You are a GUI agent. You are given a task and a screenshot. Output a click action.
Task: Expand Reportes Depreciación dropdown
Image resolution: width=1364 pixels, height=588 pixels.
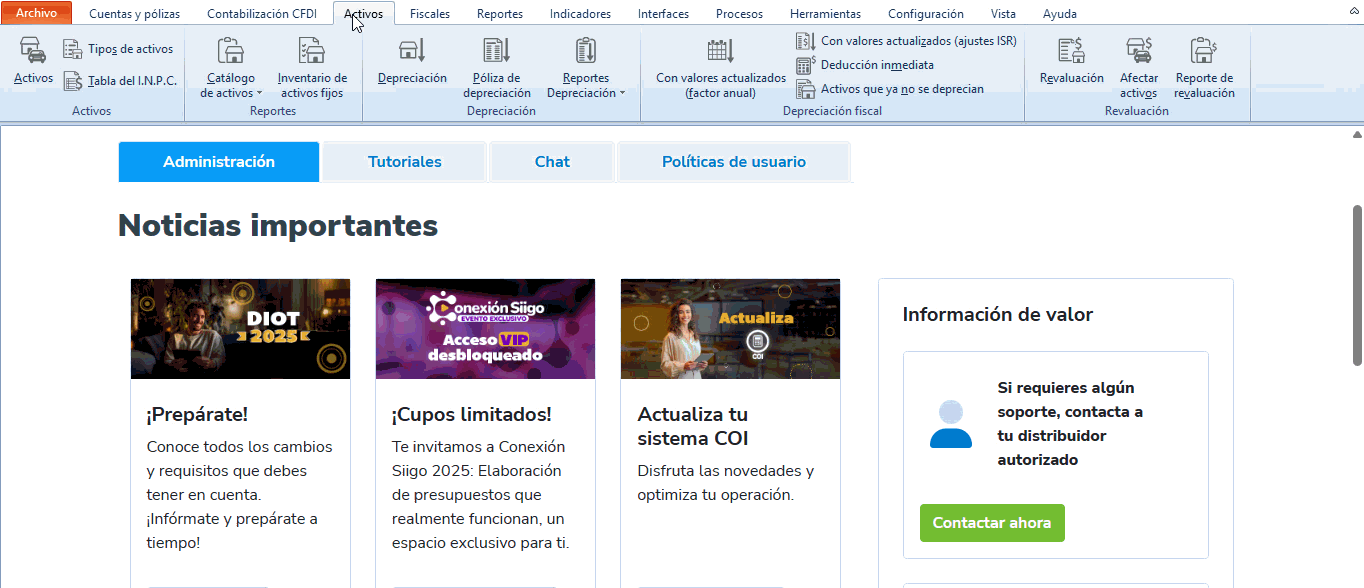tap(586, 92)
